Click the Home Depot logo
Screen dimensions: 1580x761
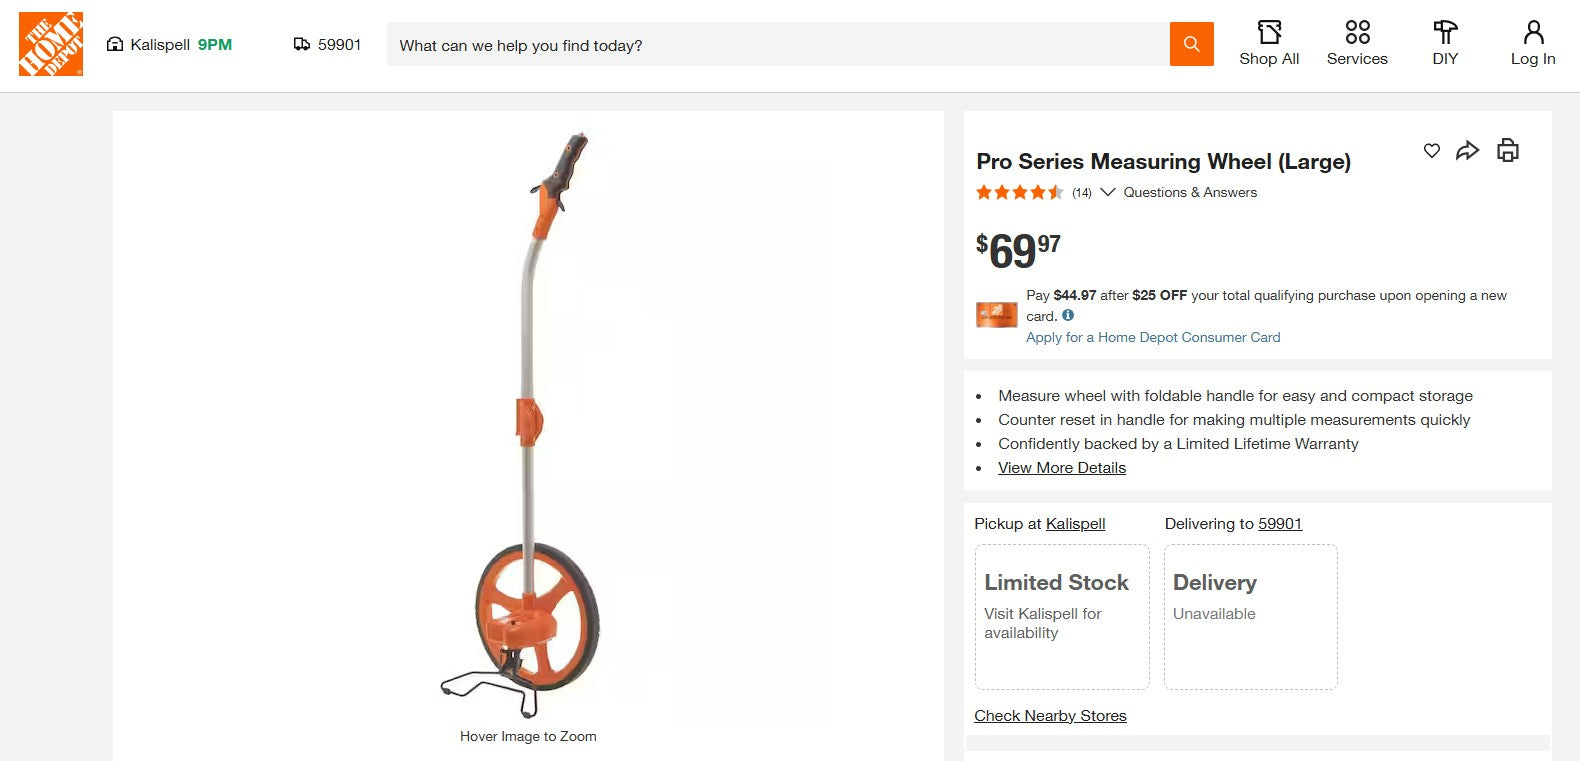click(50, 44)
